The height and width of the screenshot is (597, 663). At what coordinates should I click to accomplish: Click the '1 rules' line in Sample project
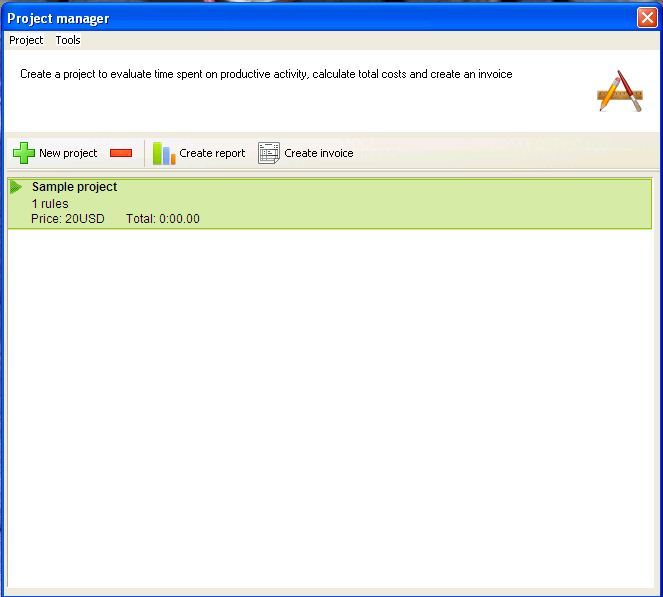50,204
